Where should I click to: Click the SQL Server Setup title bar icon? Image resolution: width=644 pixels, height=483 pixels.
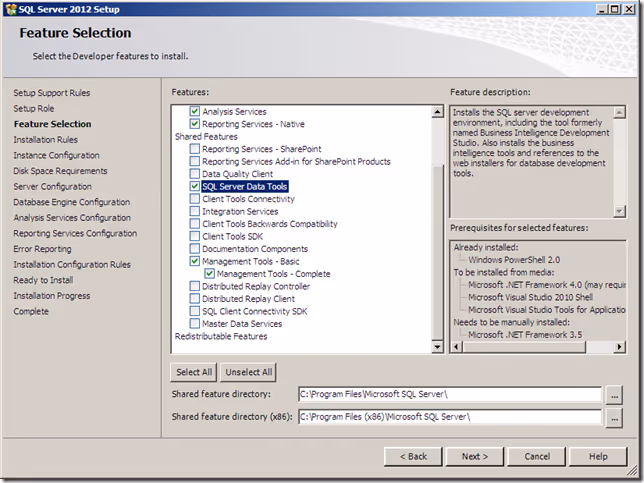click(11, 9)
